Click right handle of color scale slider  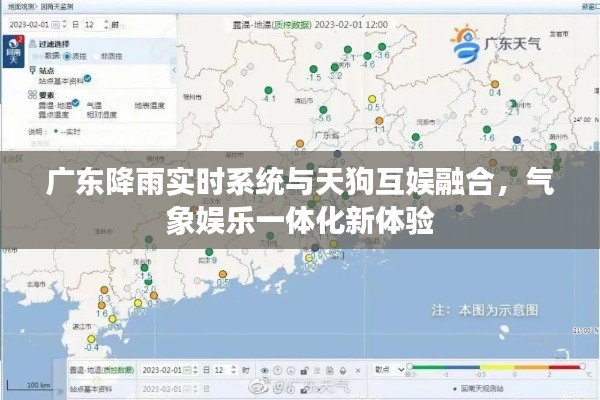pos(582,367)
